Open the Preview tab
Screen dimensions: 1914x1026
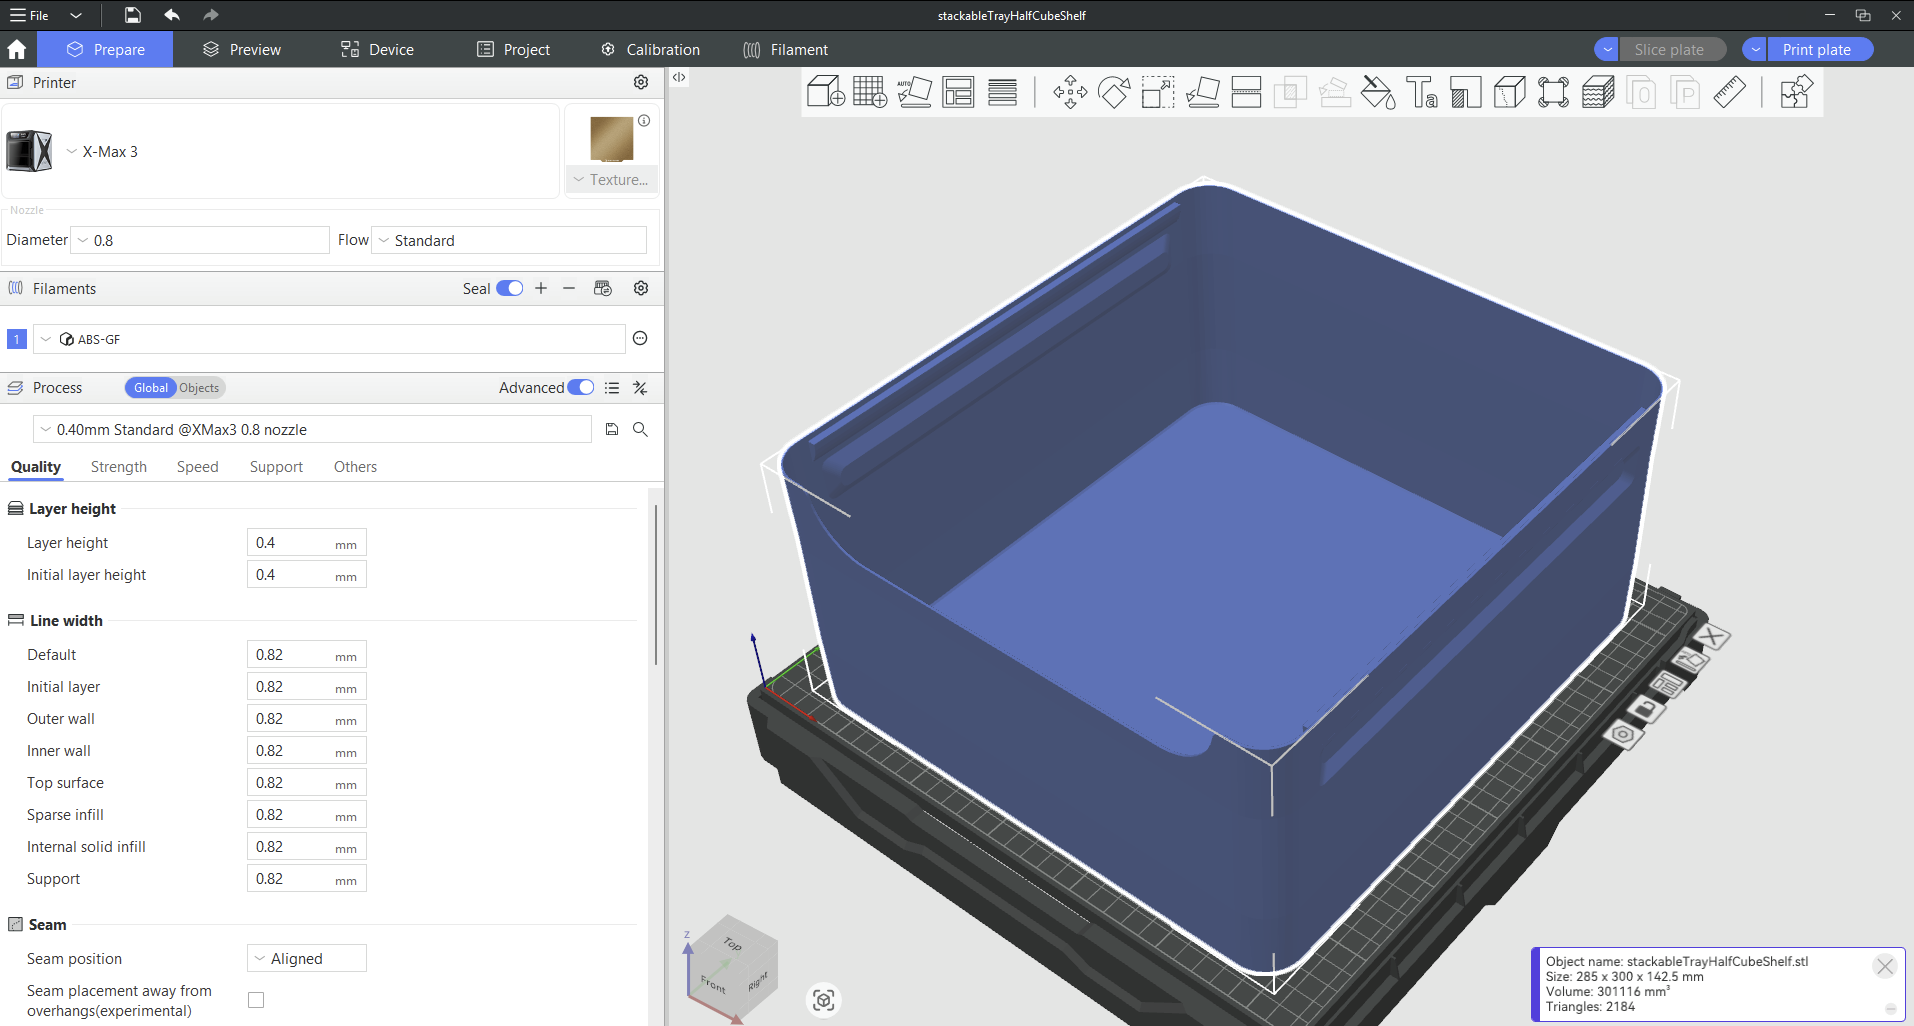tap(242, 50)
